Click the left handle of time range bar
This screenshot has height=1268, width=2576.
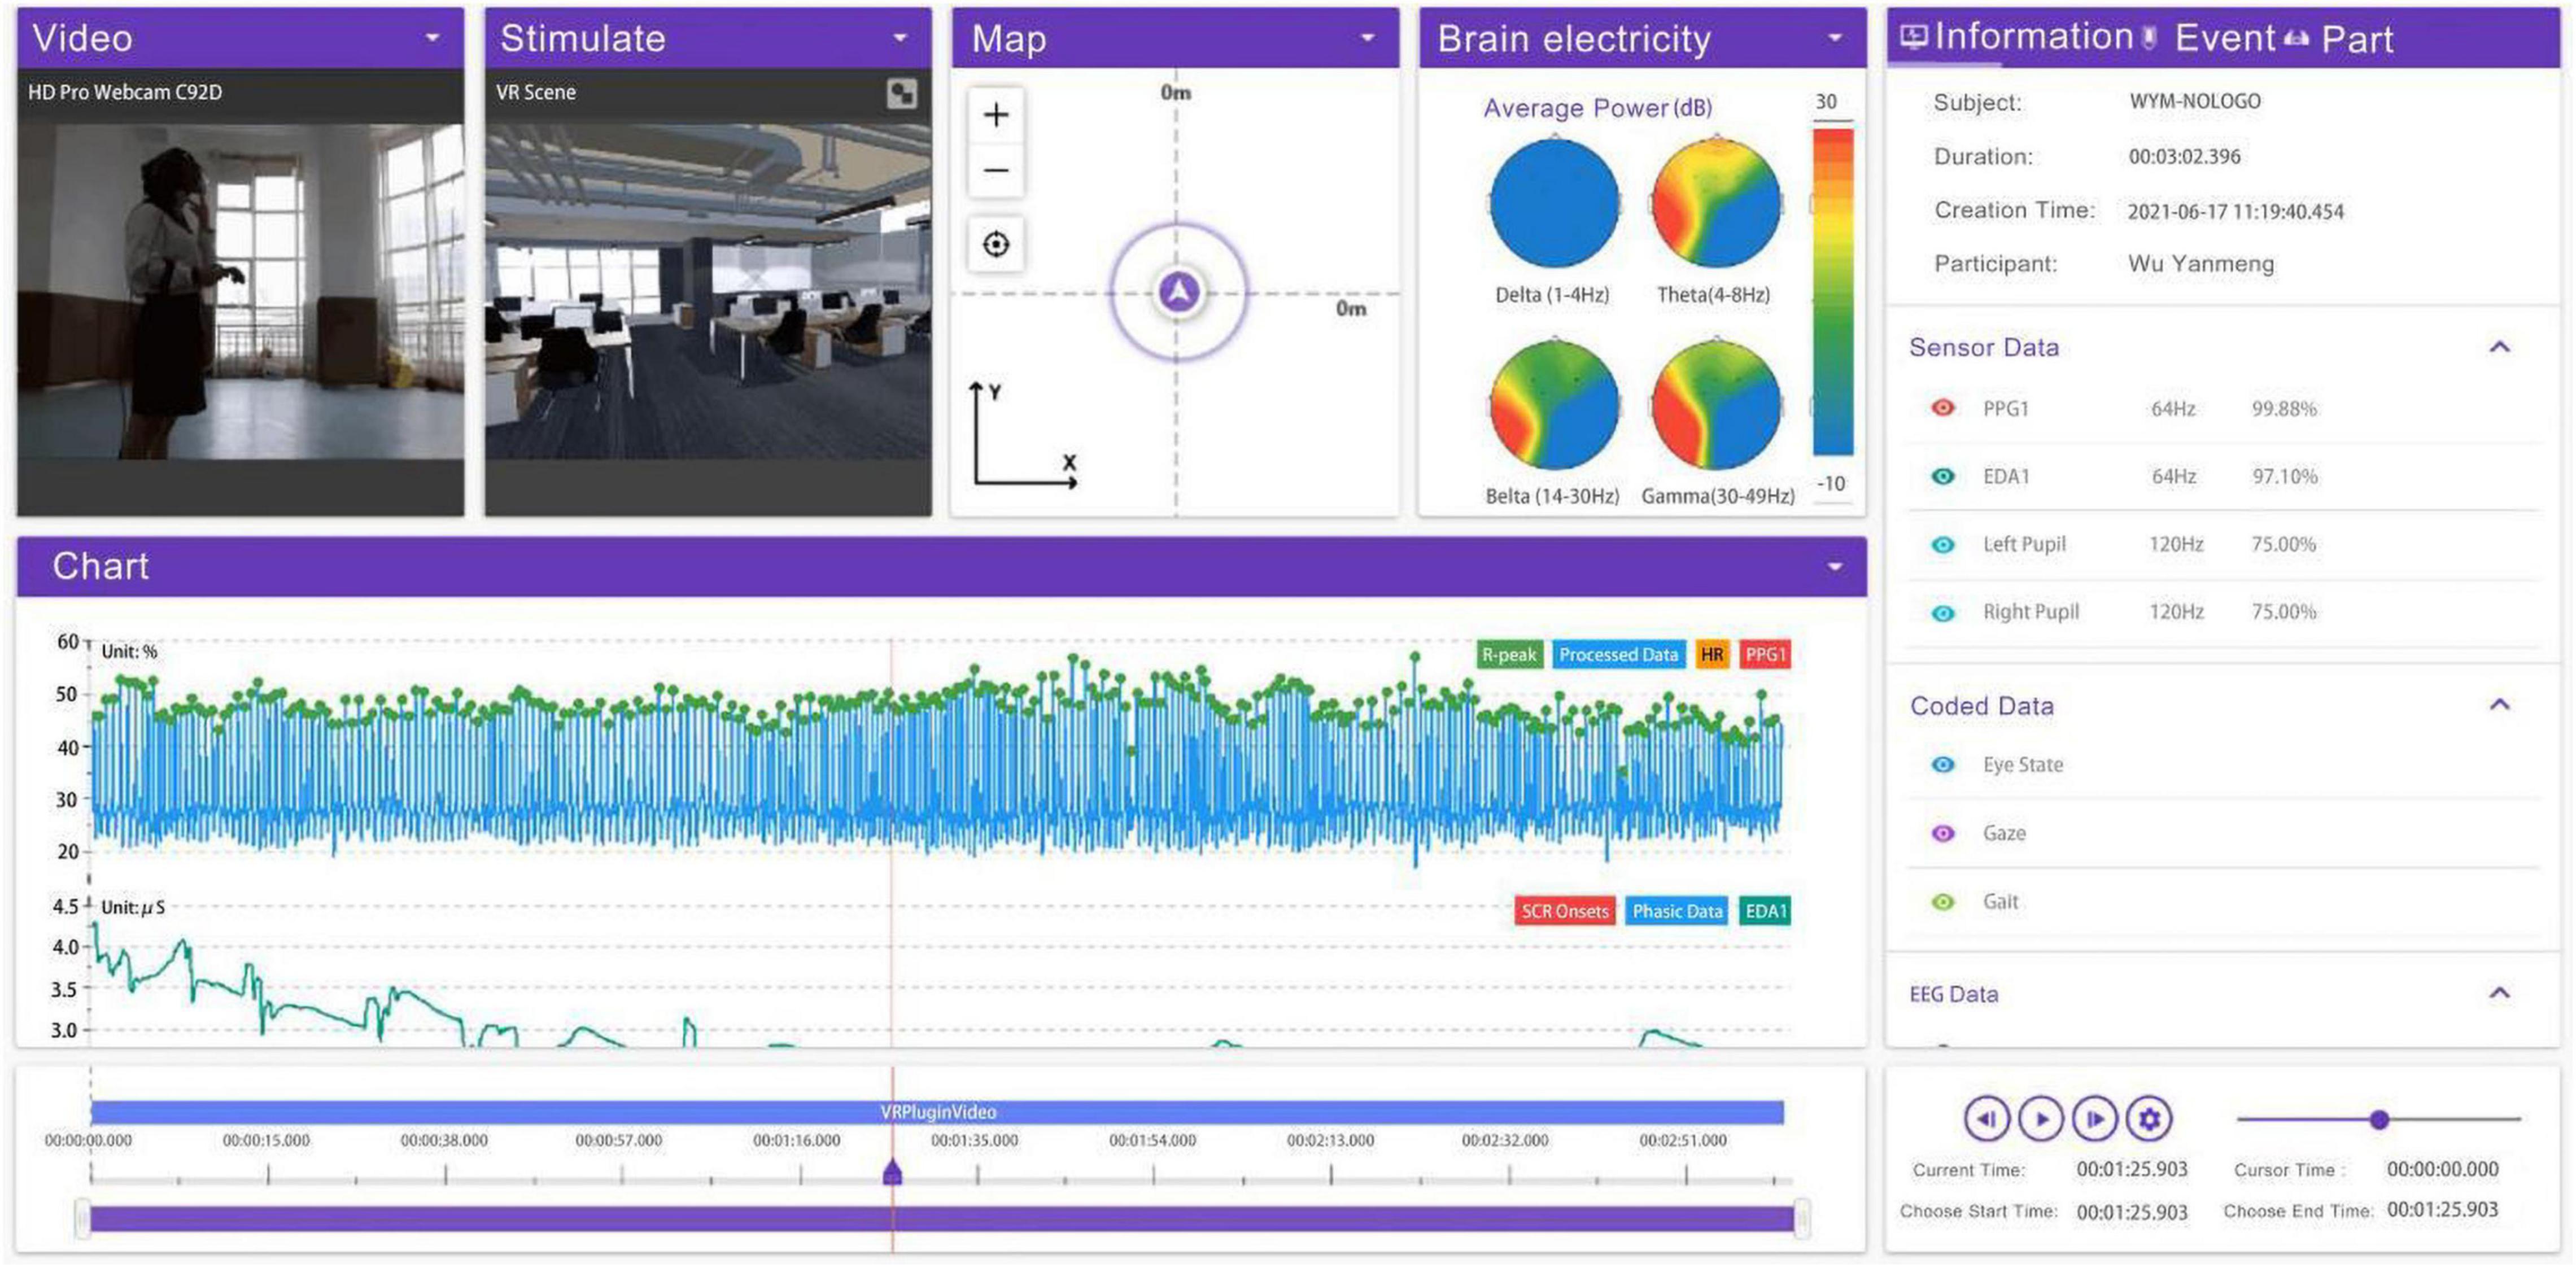[83, 1218]
